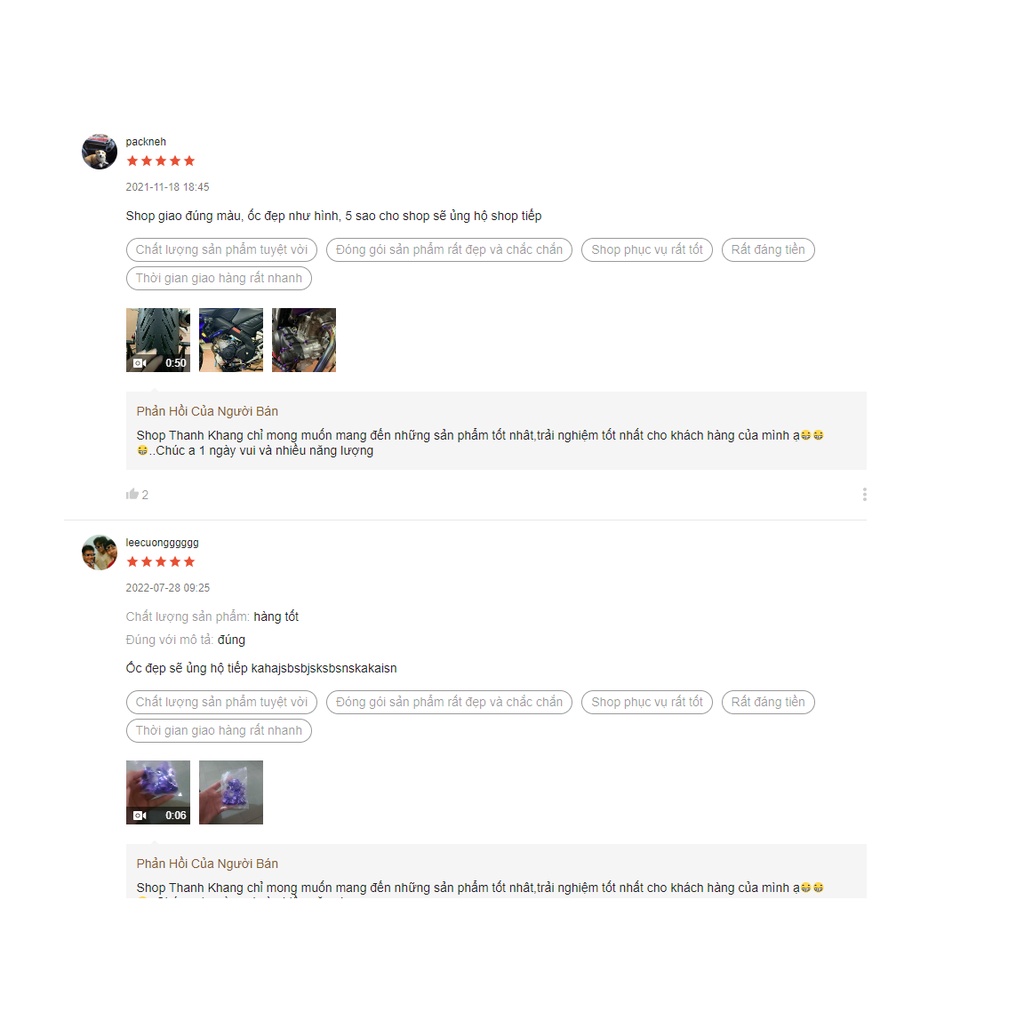The height and width of the screenshot is (1024, 1024).
Task: Click 'Thời gian giao hàng rất nhanh' tag in second review
Action: click(x=219, y=731)
